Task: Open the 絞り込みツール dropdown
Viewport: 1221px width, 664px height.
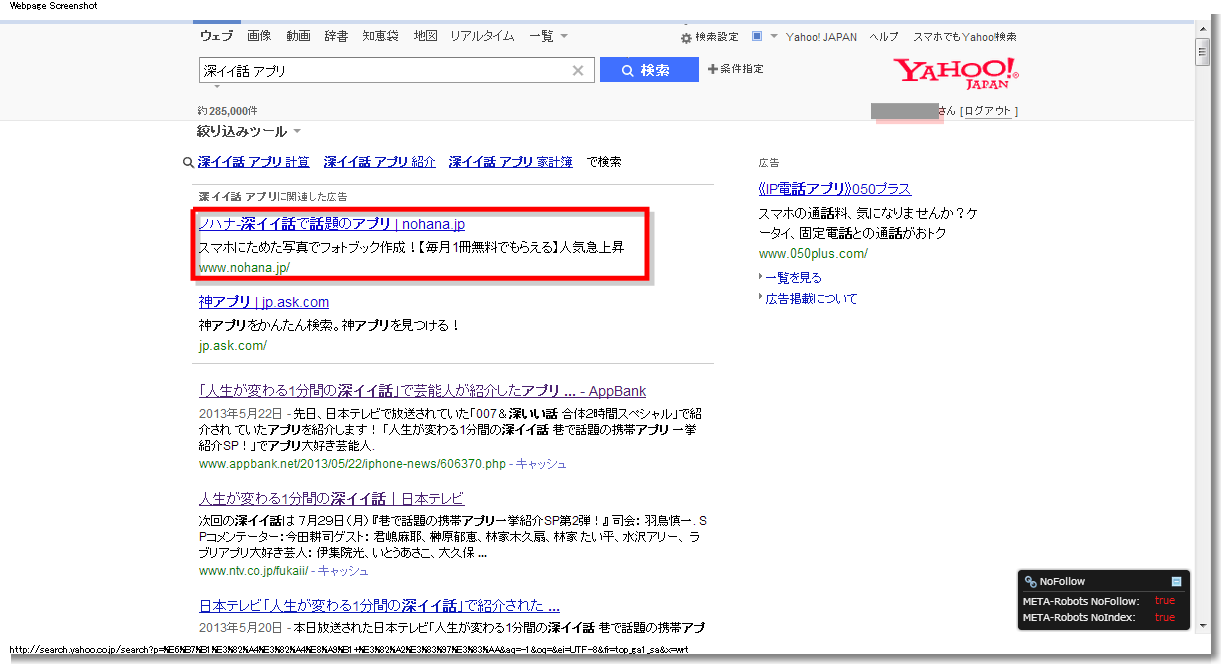Action: click(249, 131)
